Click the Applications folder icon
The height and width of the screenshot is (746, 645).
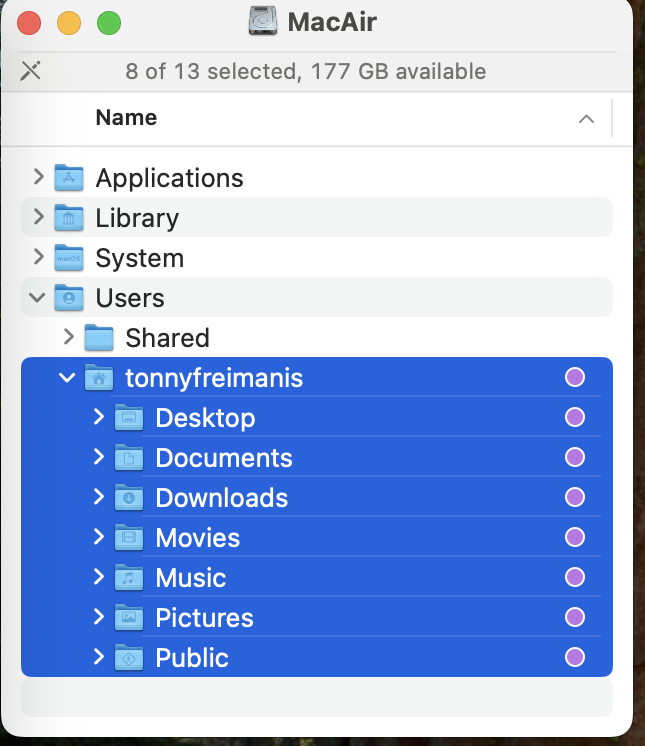point(69,177)
